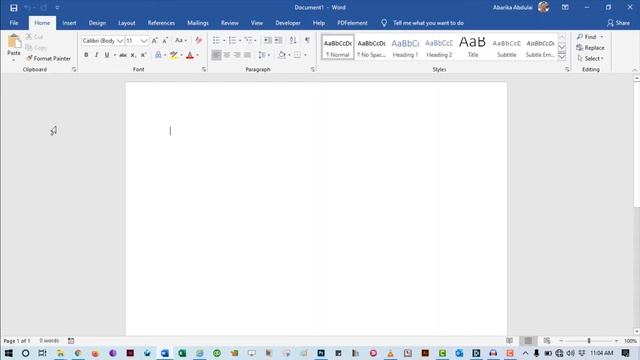
Task: Click Replace in Editing group
Action: pyautogui.click(x=590, y=48)
